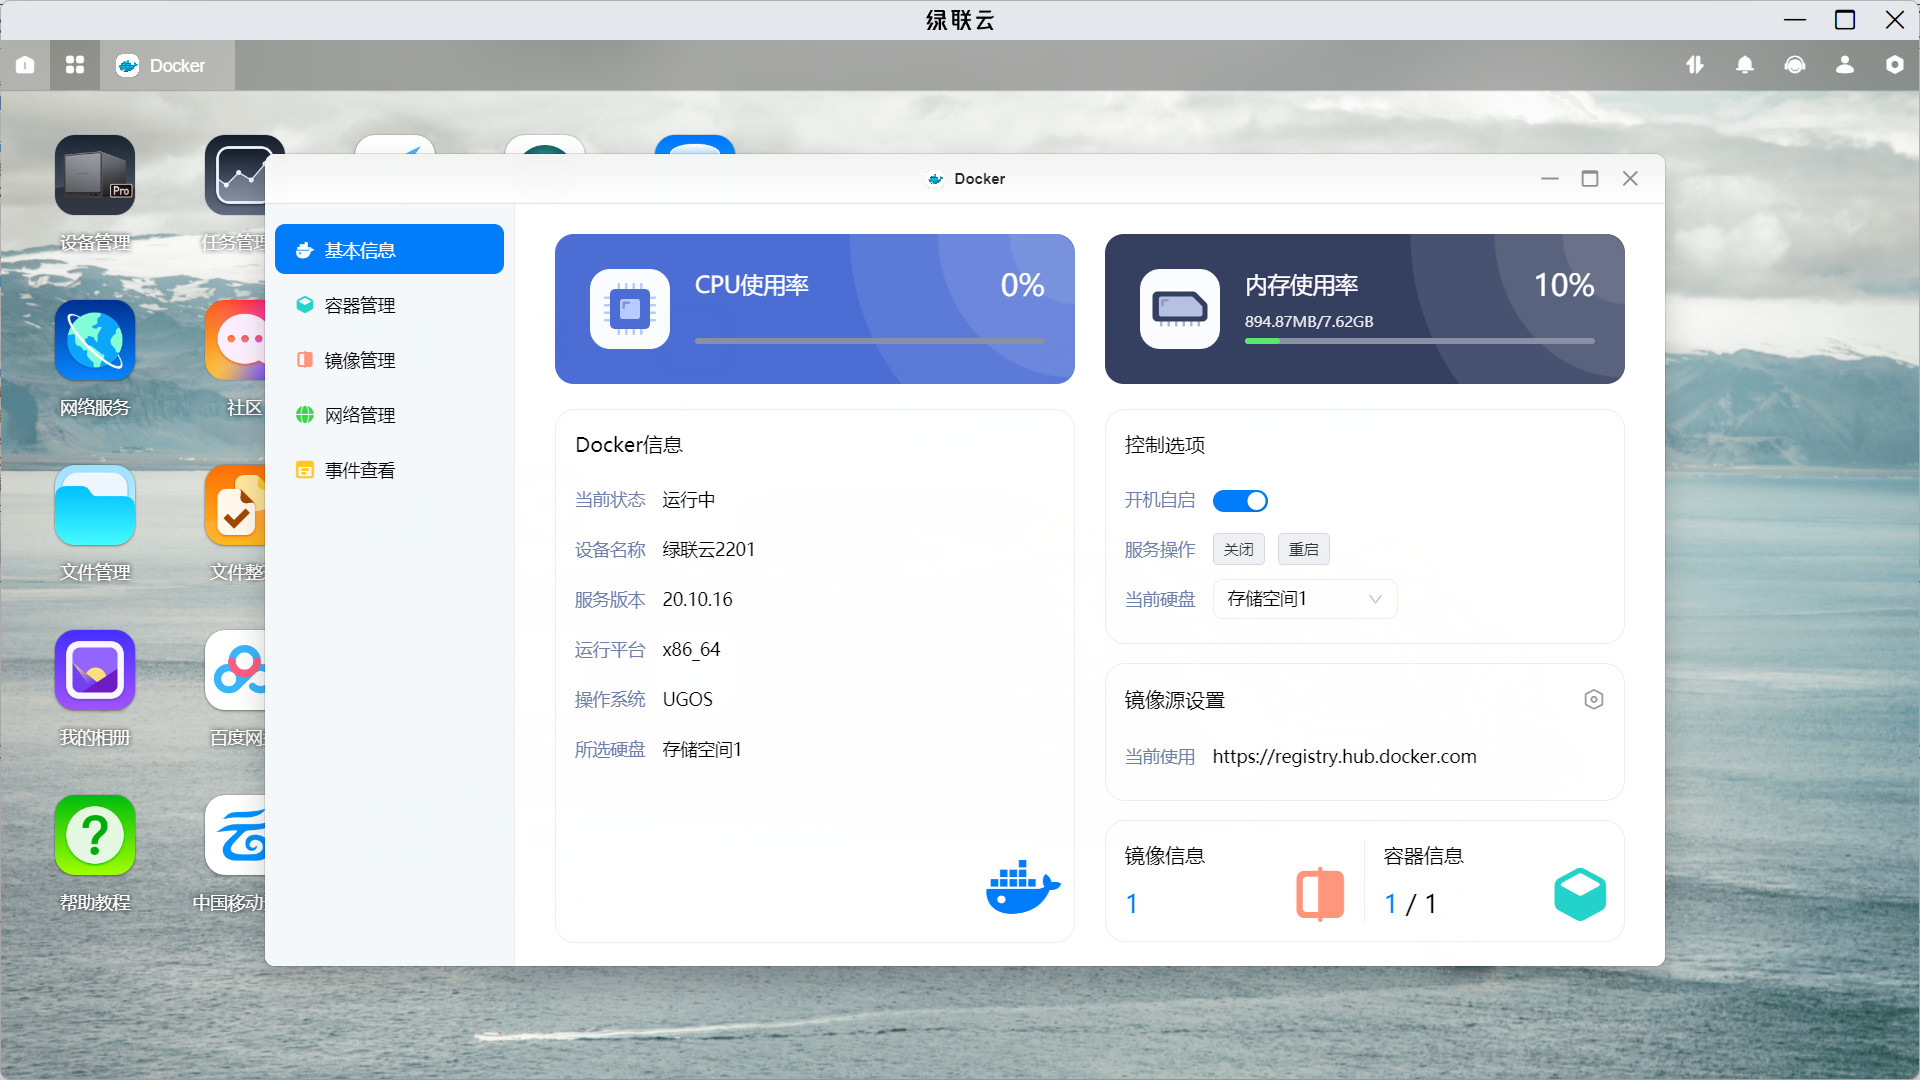Click the notification bell icon

coord(1744,65)
